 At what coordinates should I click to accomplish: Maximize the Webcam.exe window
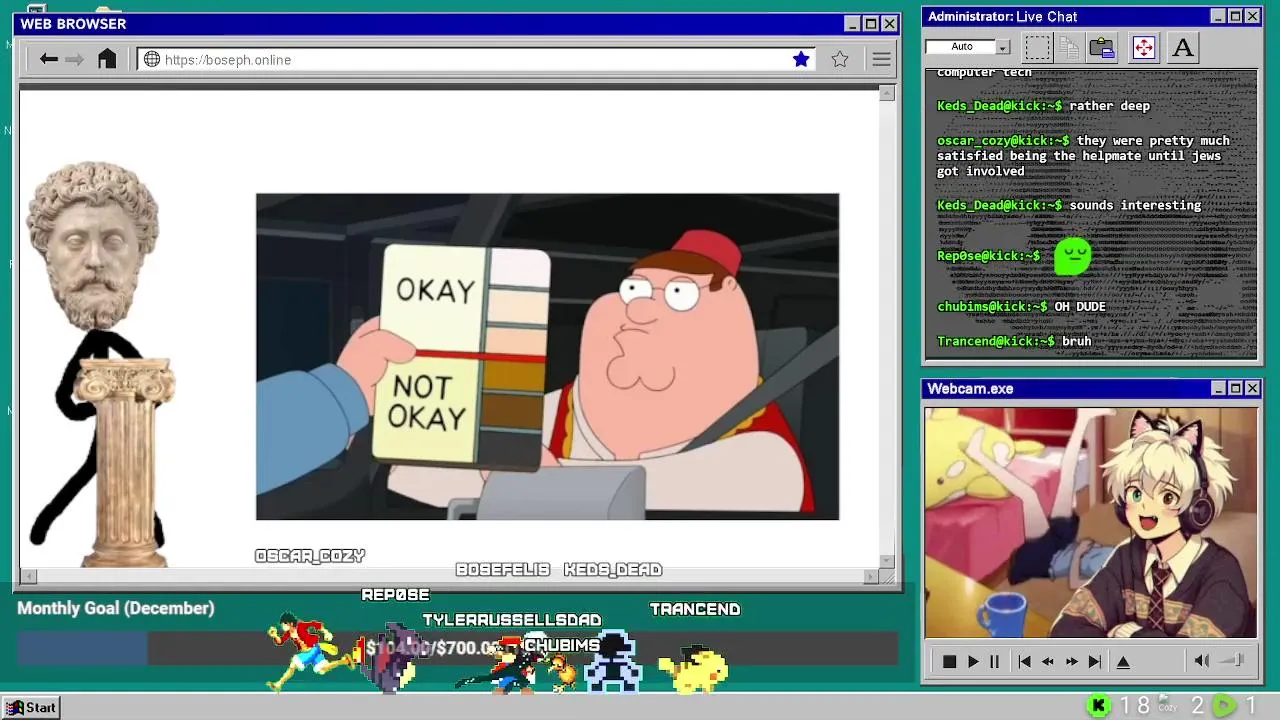(x=1235, y=388)
